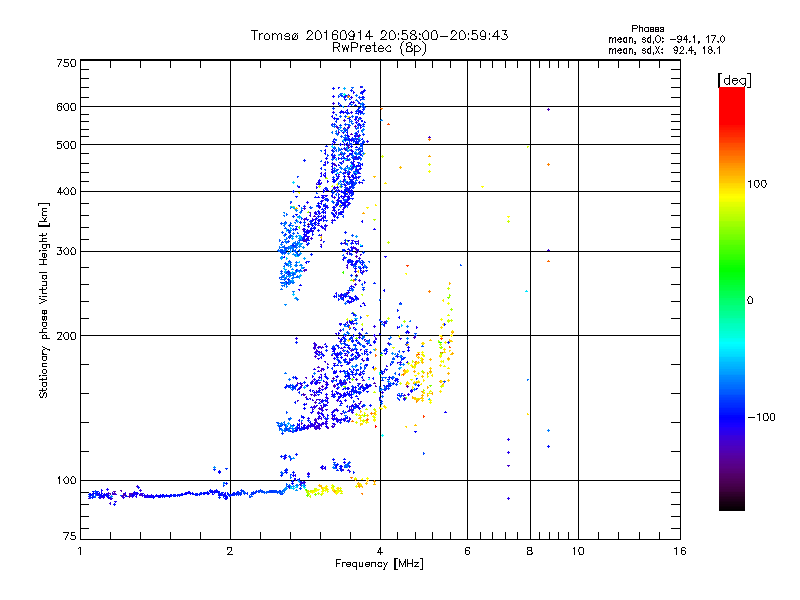Screen dimensions: 800x600
Task: Click the colorbar tick label '0'
Action: click(750, 301)
